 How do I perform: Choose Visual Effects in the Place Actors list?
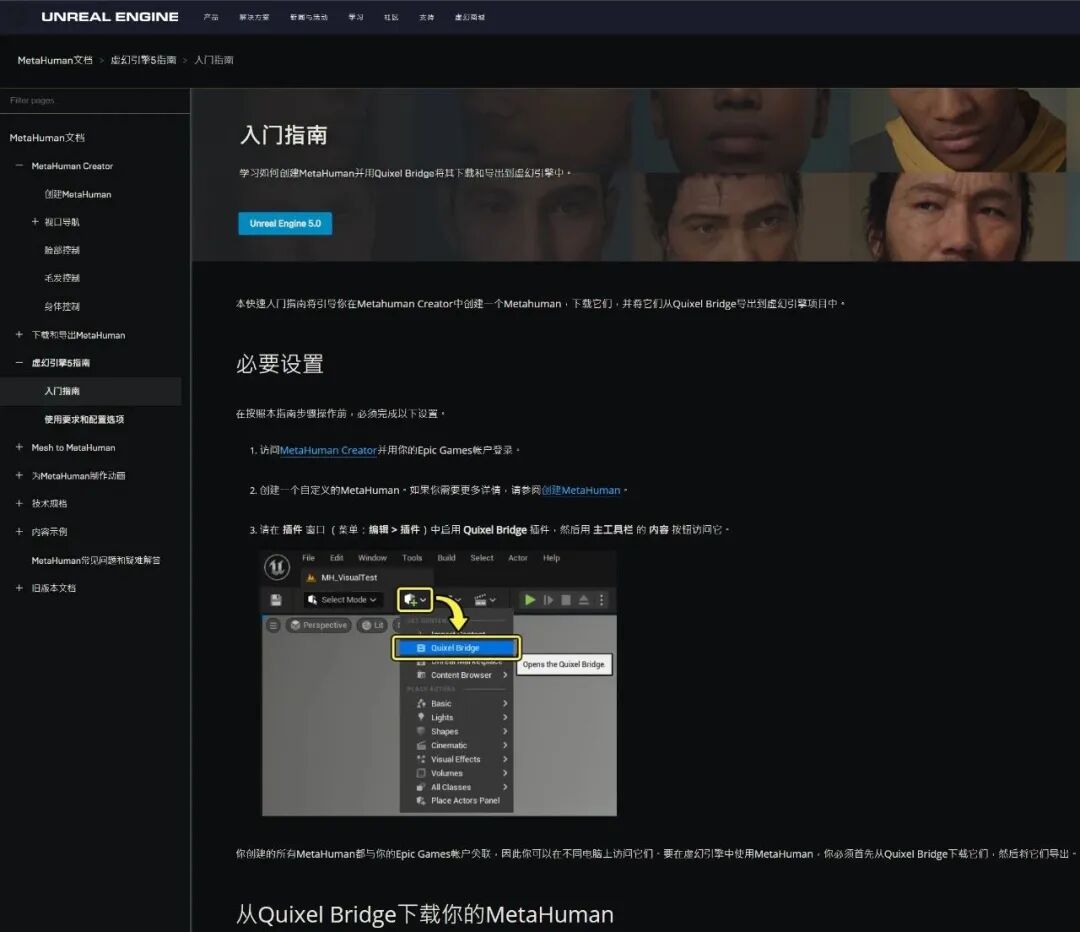[457, 759]
